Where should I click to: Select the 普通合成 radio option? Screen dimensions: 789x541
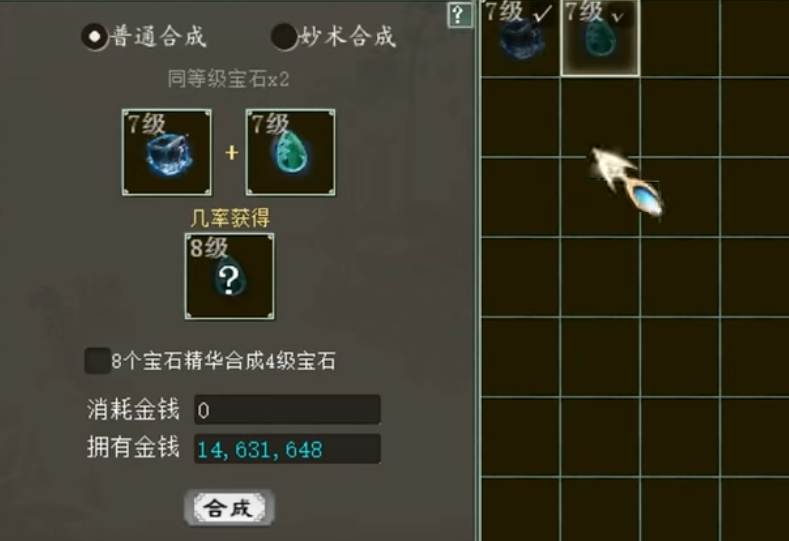pyautogui.click(x=95, y=37)
